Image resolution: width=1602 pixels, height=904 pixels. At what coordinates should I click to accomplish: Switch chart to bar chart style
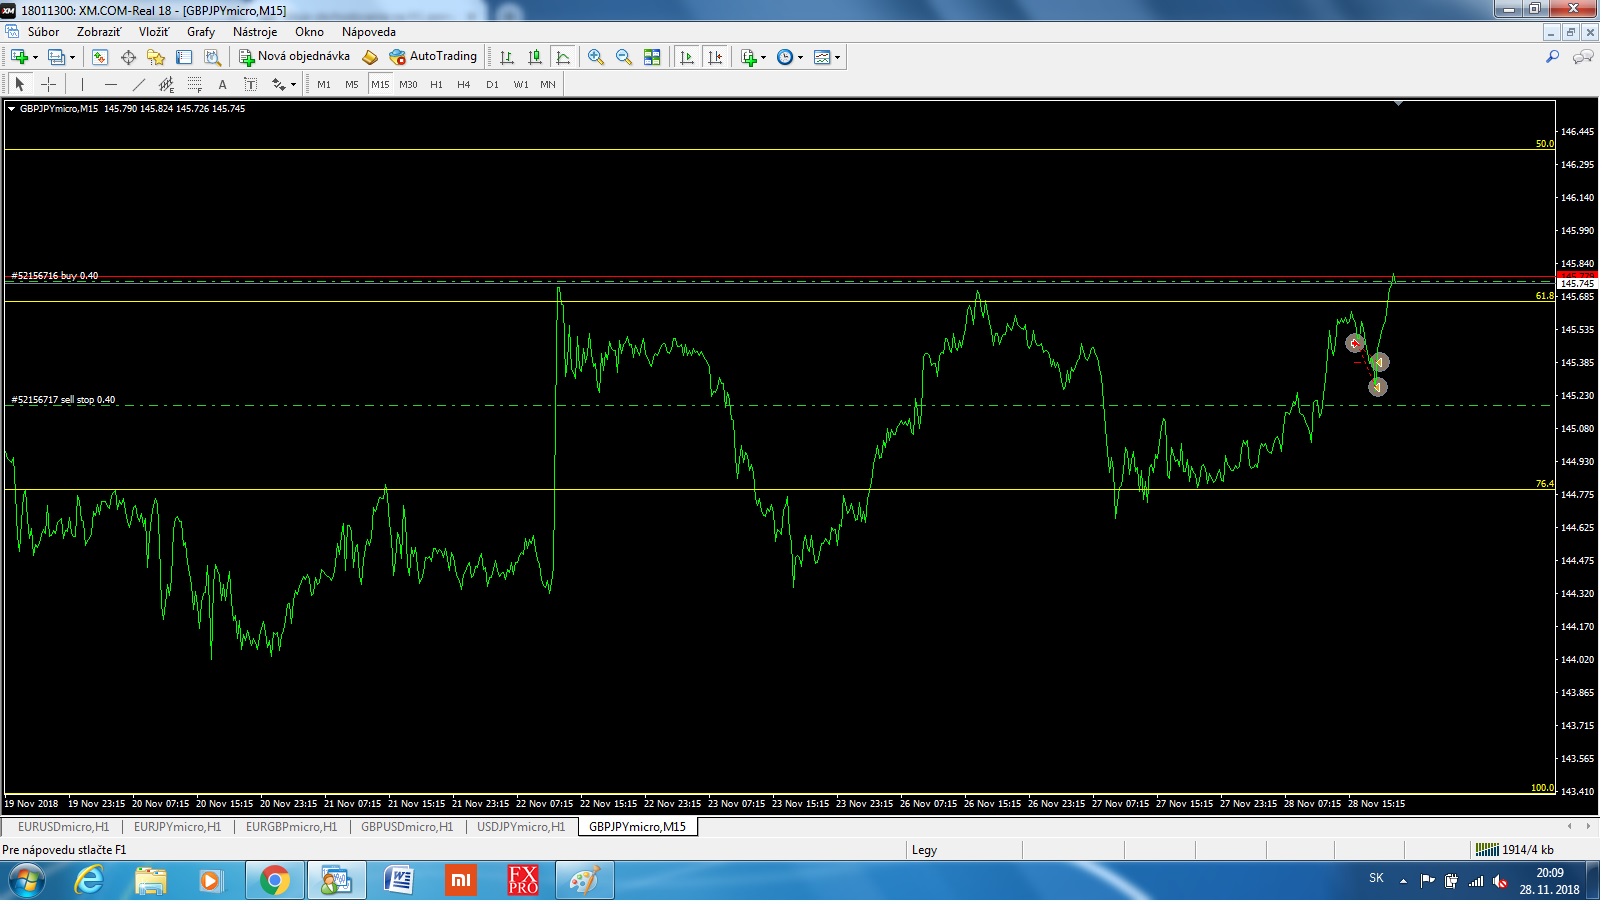pos(507,57)
